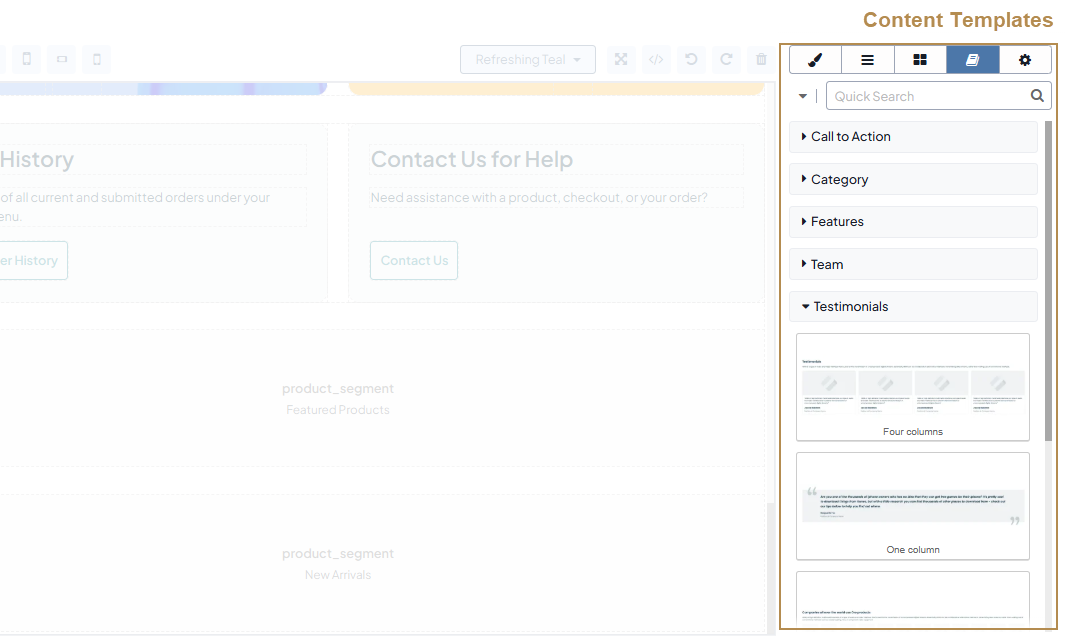Toggle fullscreen editor mode
1068x641 pixels.
point(621,59)
